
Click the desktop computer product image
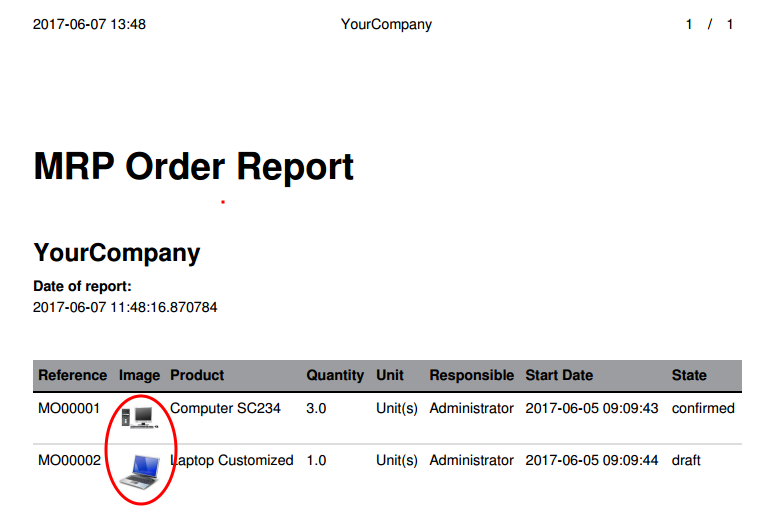[140, 417]
